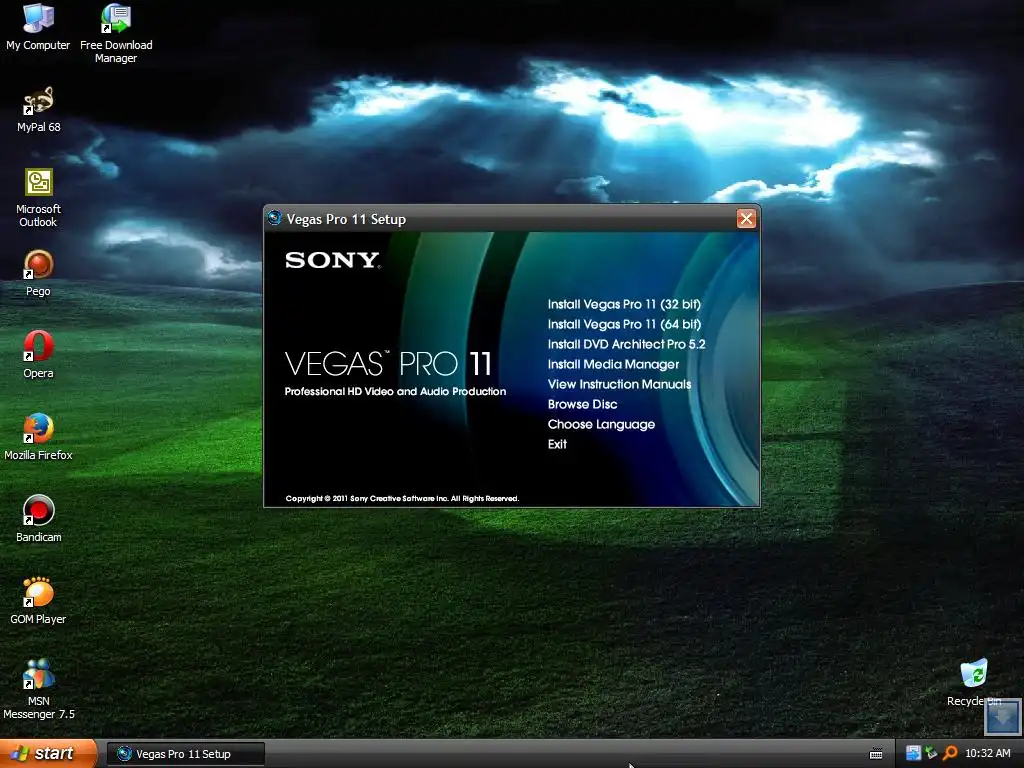
Task: Open View Instruction Manuals
Action: [619, 384]
